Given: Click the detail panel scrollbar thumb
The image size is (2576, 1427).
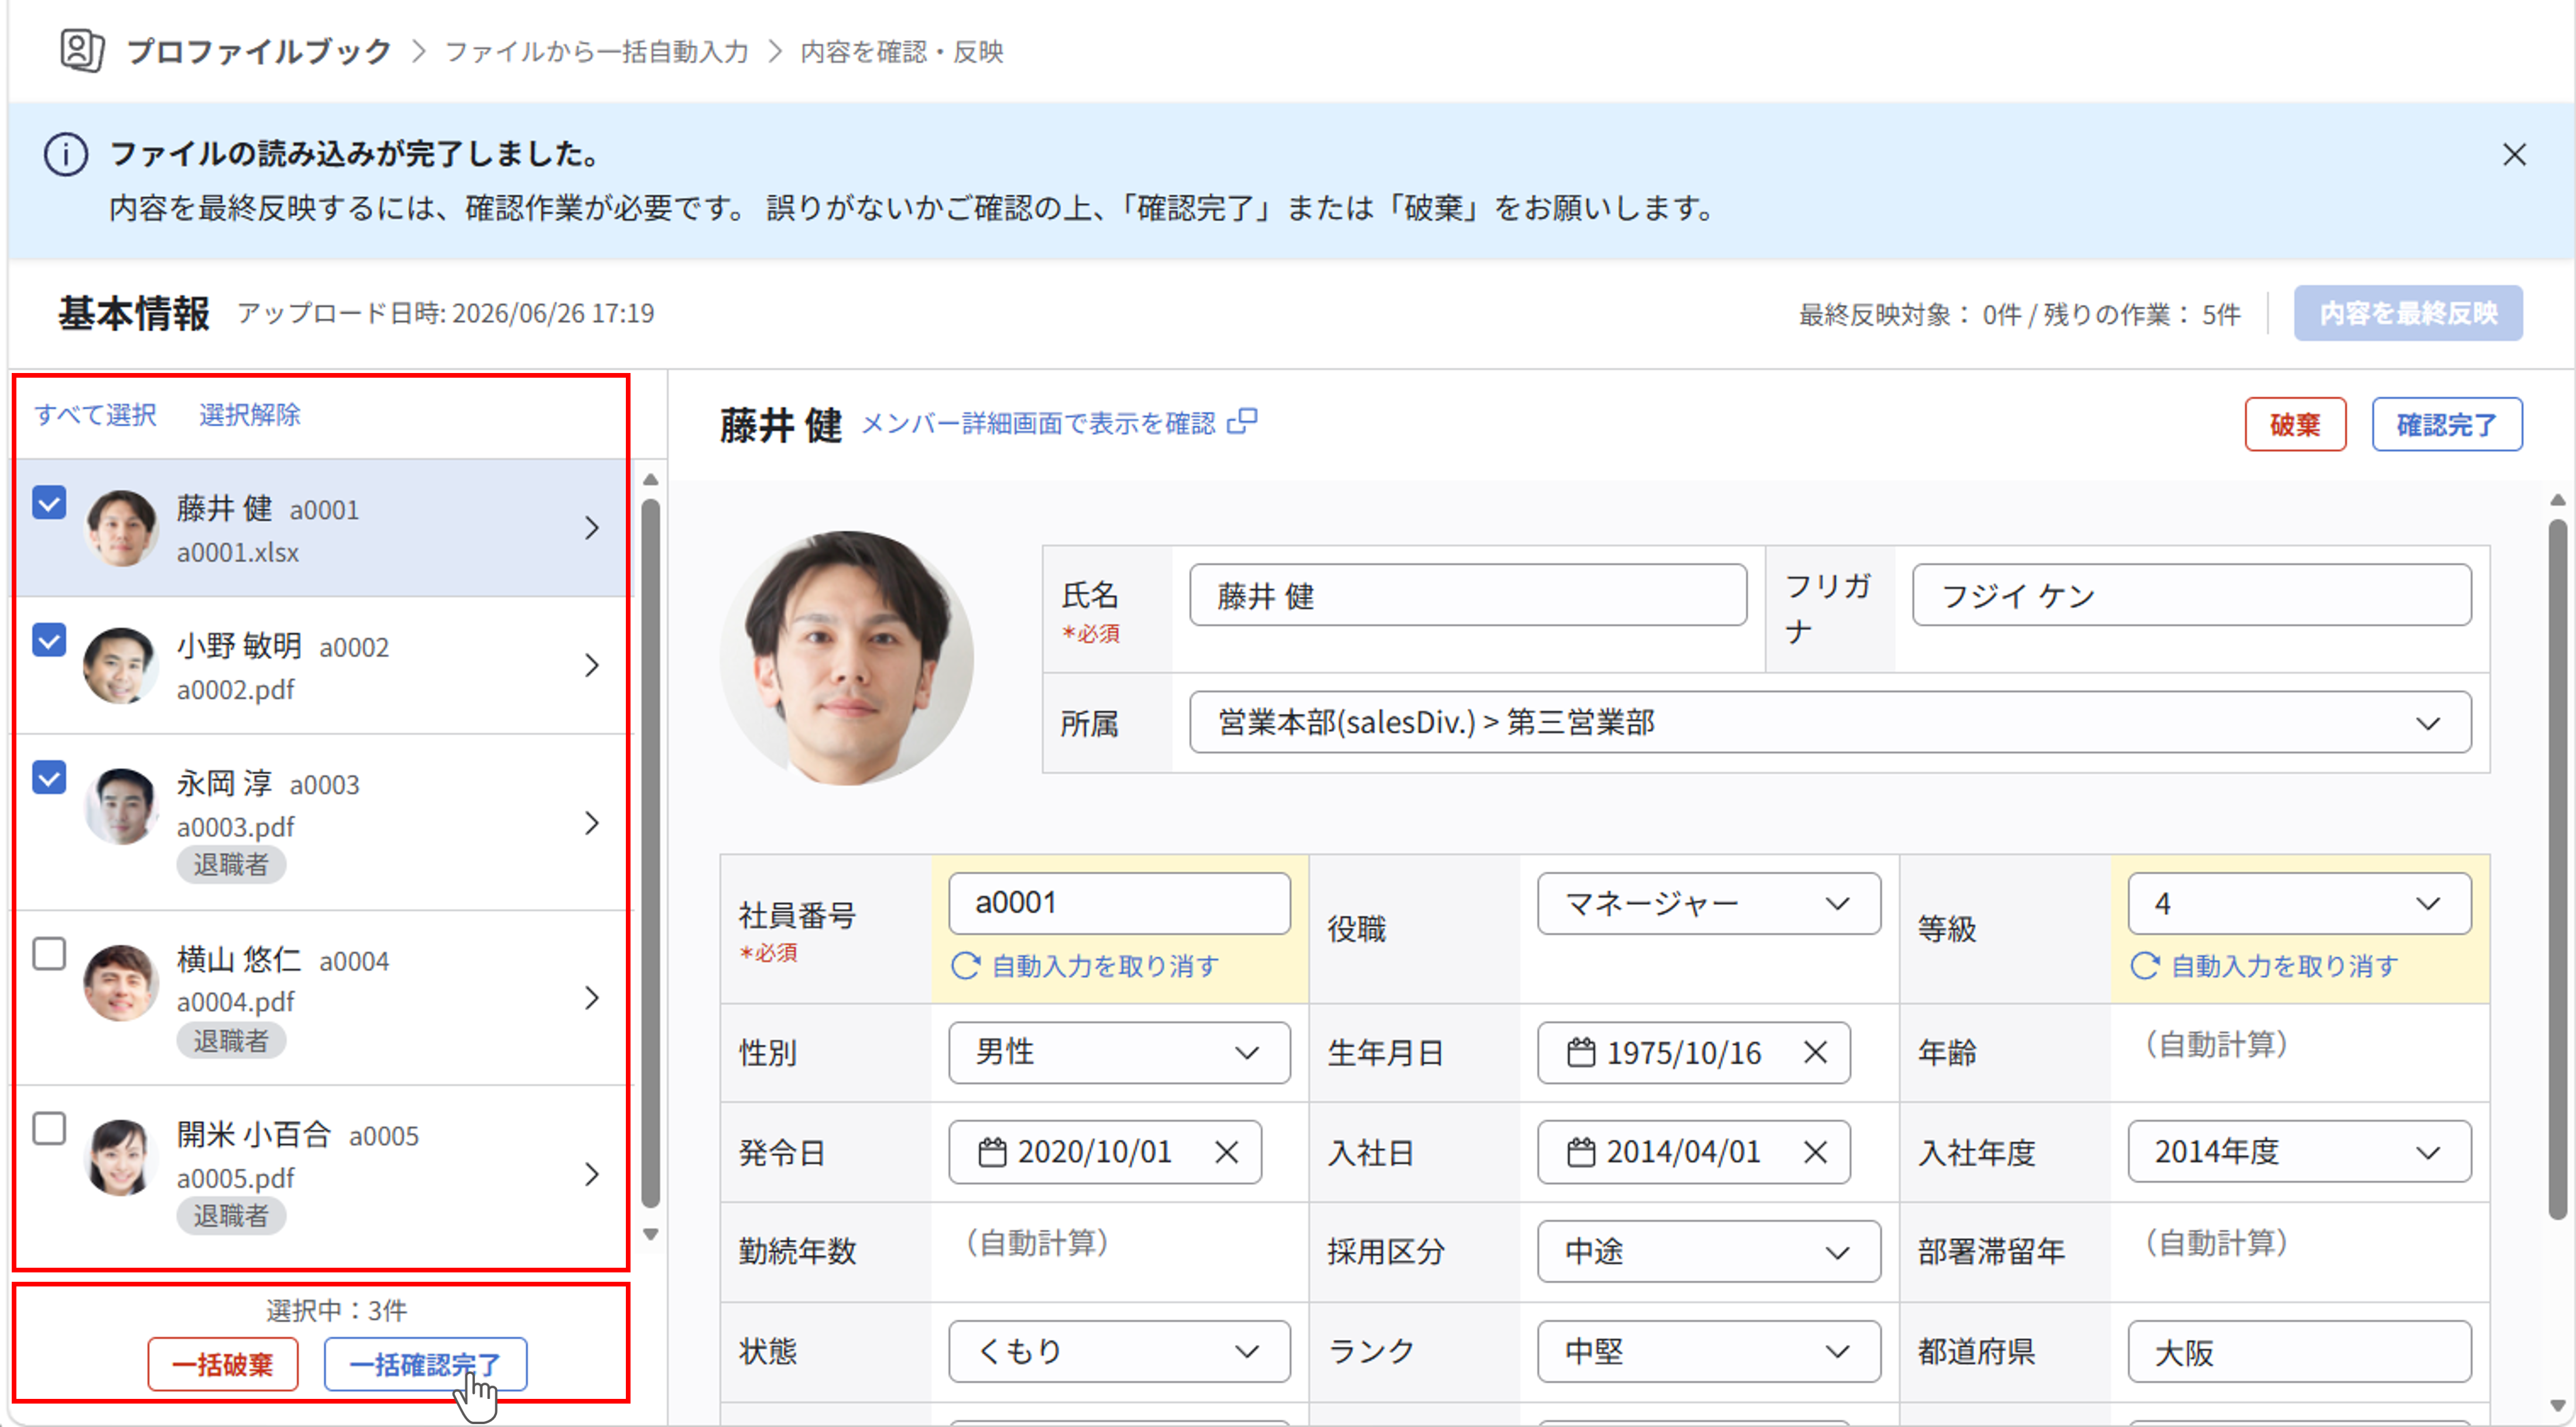Looking at the screenshot, I should point(2558,869).
